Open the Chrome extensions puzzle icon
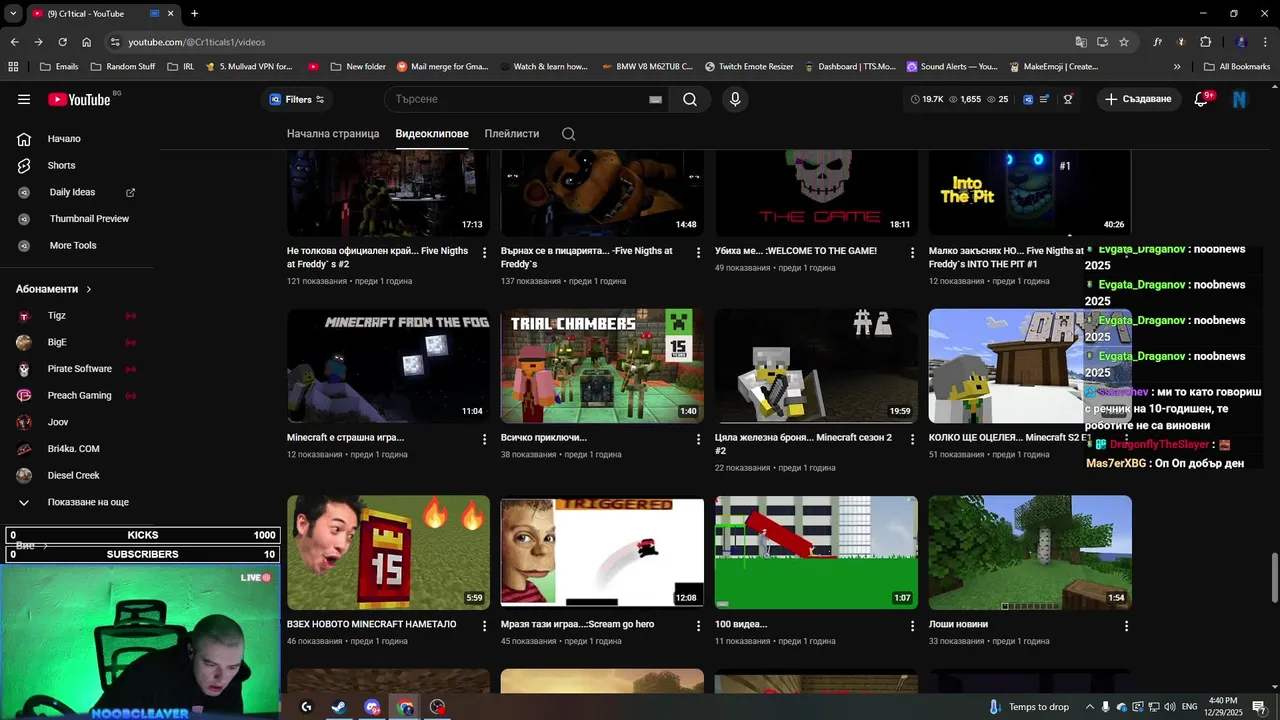The height and width of the screenshot is (720, 1280). [1205, 42]
